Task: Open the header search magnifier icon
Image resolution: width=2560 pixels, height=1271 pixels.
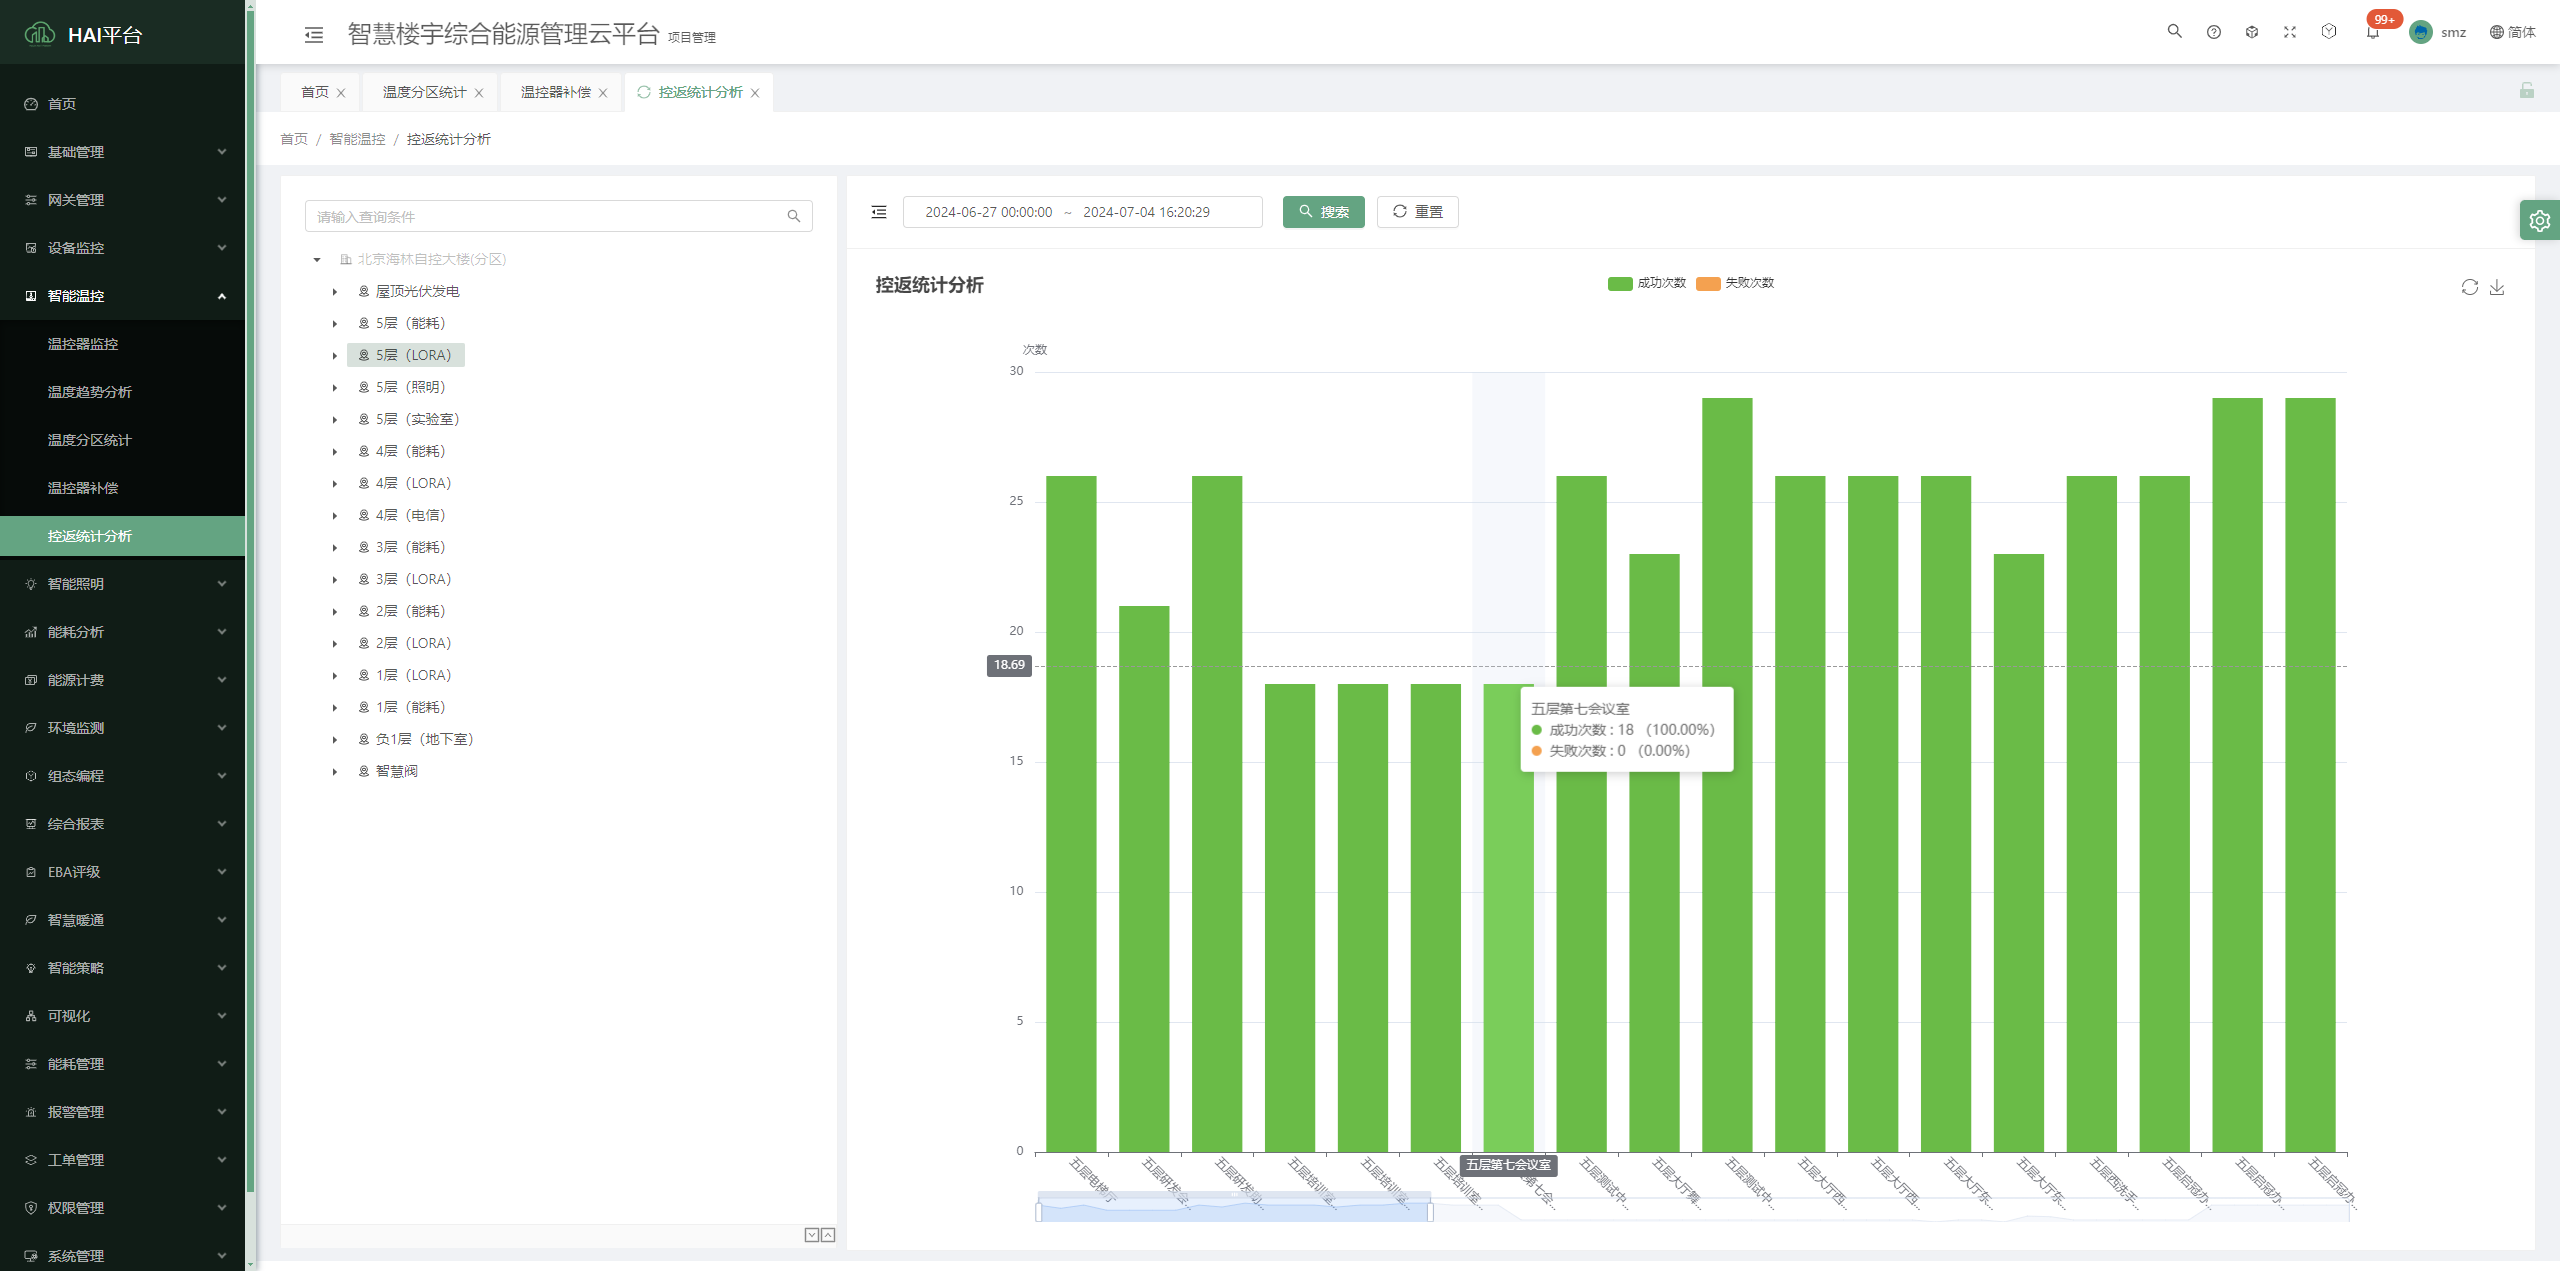Action: 2174,32
